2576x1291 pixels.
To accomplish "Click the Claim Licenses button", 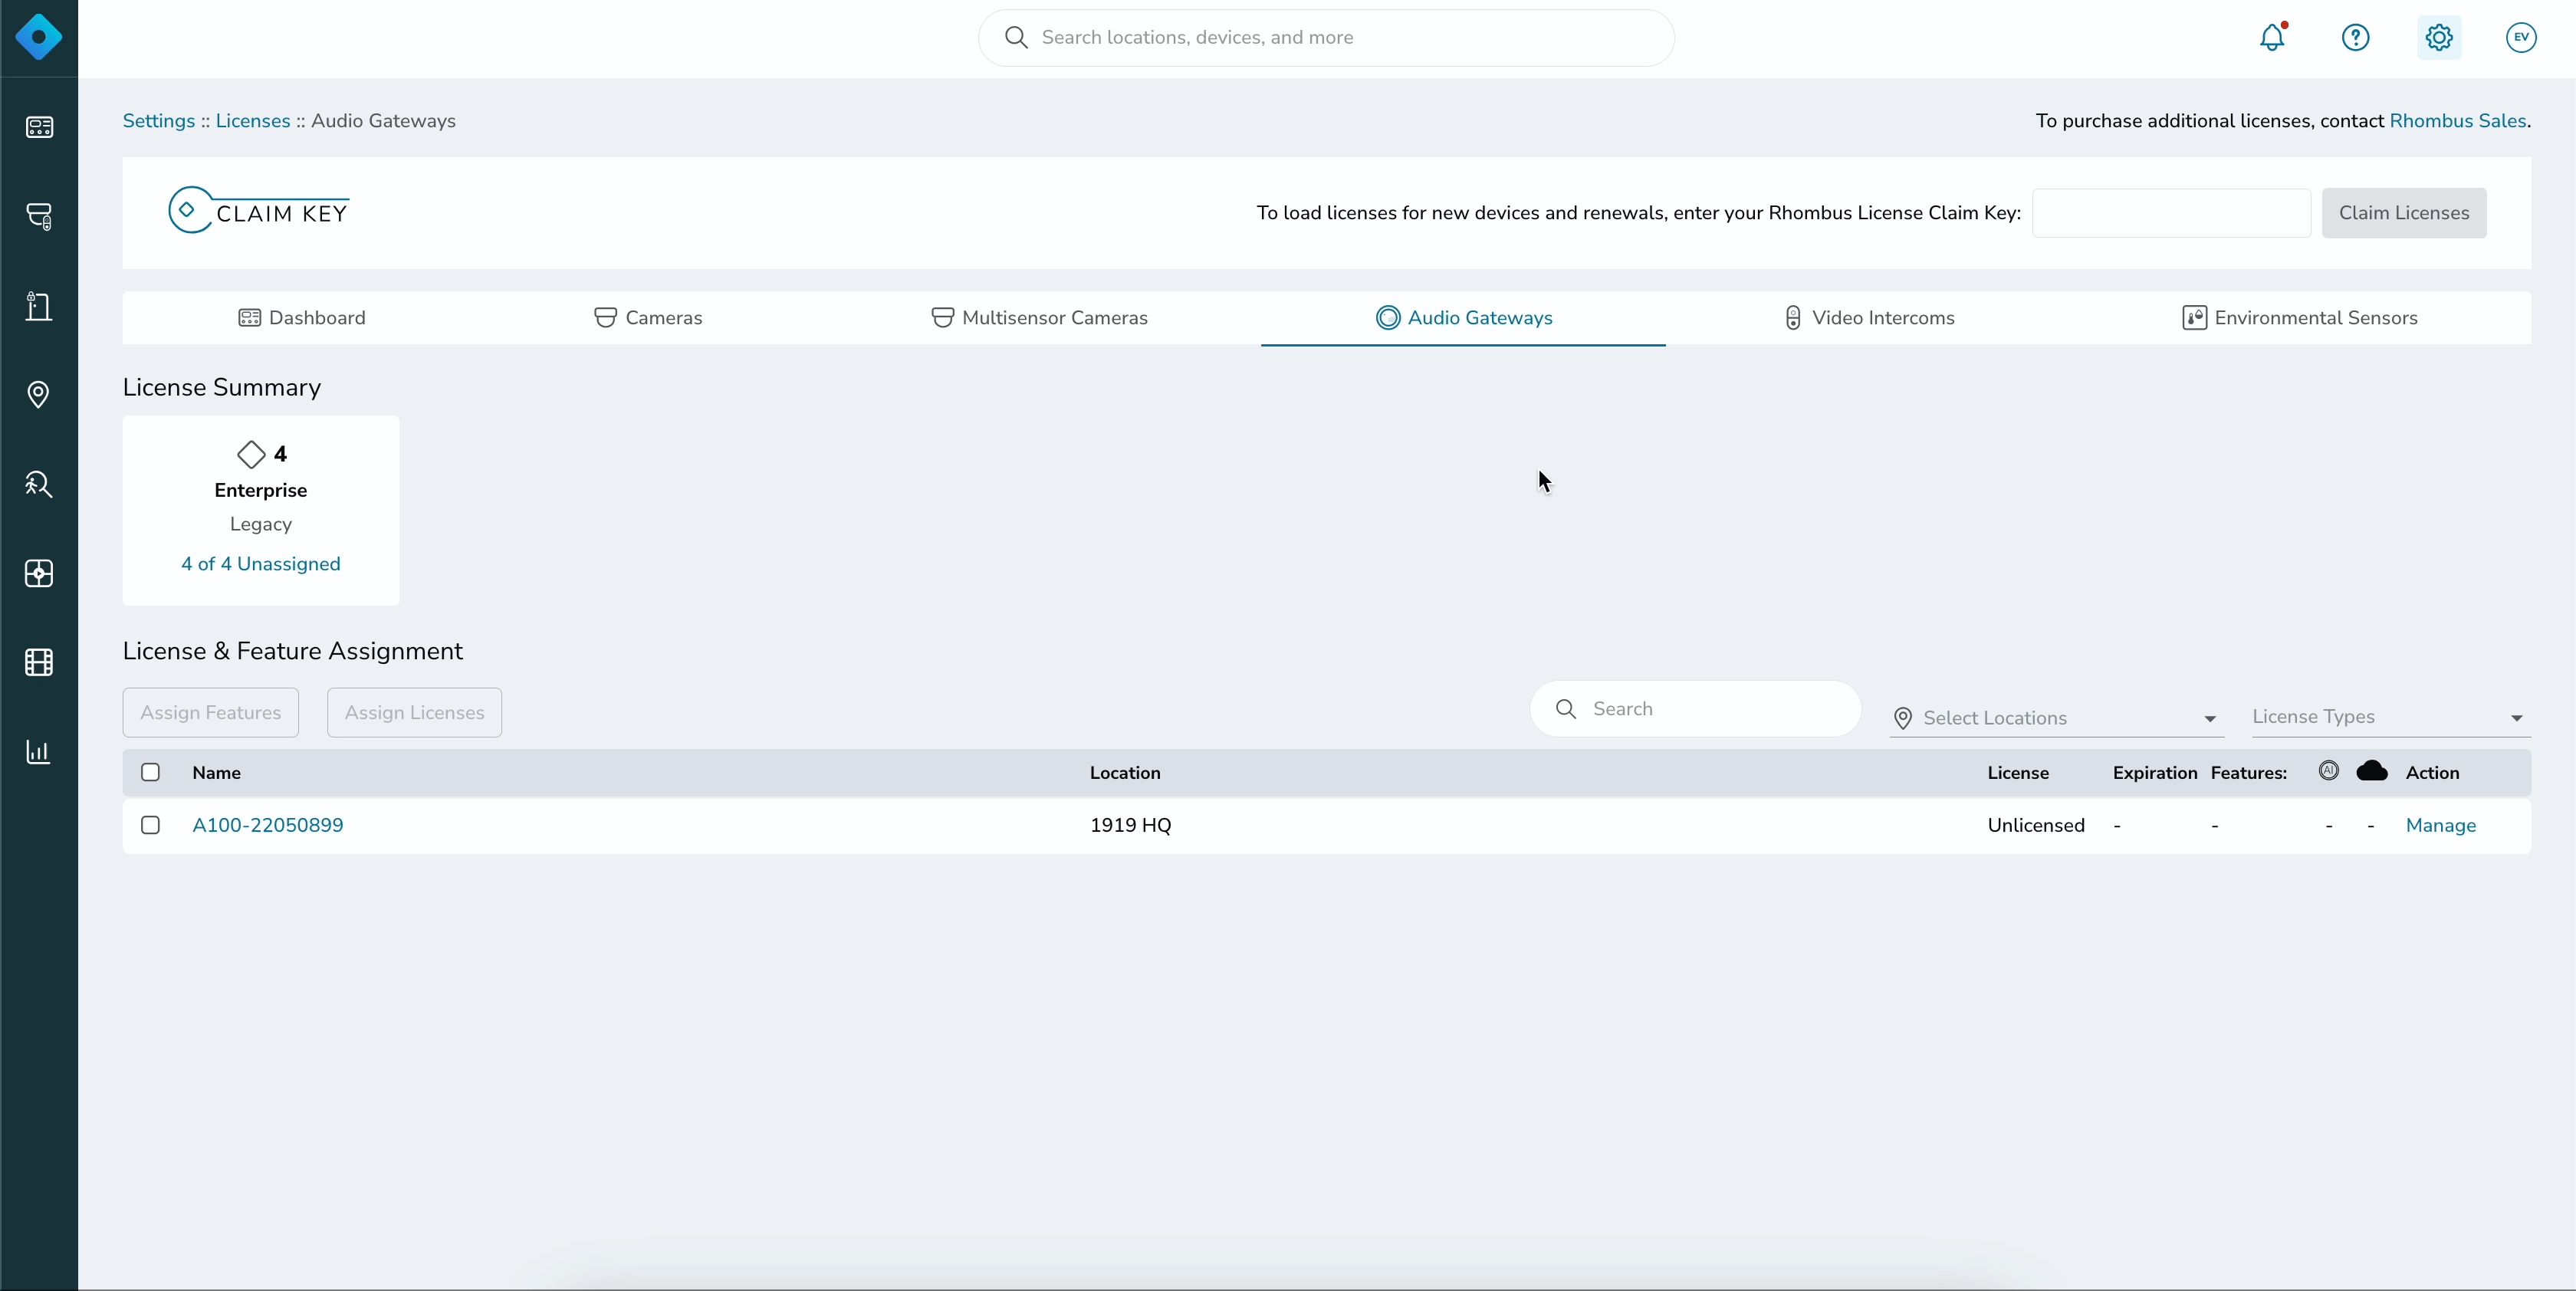I will coord(2404,213).
